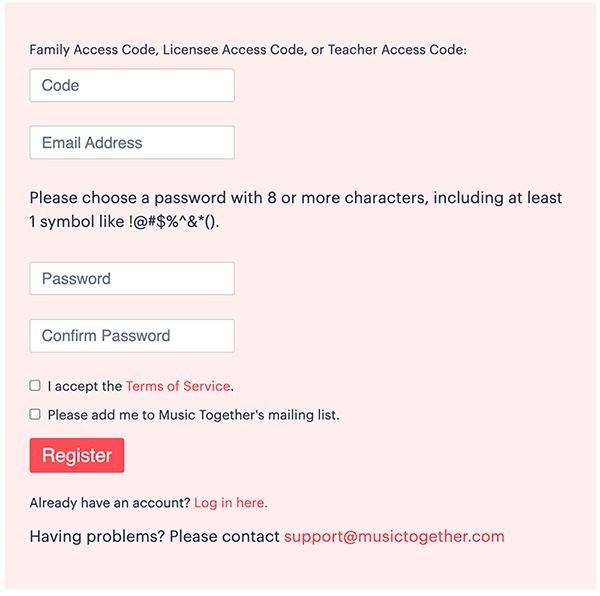Click the 'Having problems? Please contact' text
This screenshot has width=600, height=596.
tap(154, 537)
